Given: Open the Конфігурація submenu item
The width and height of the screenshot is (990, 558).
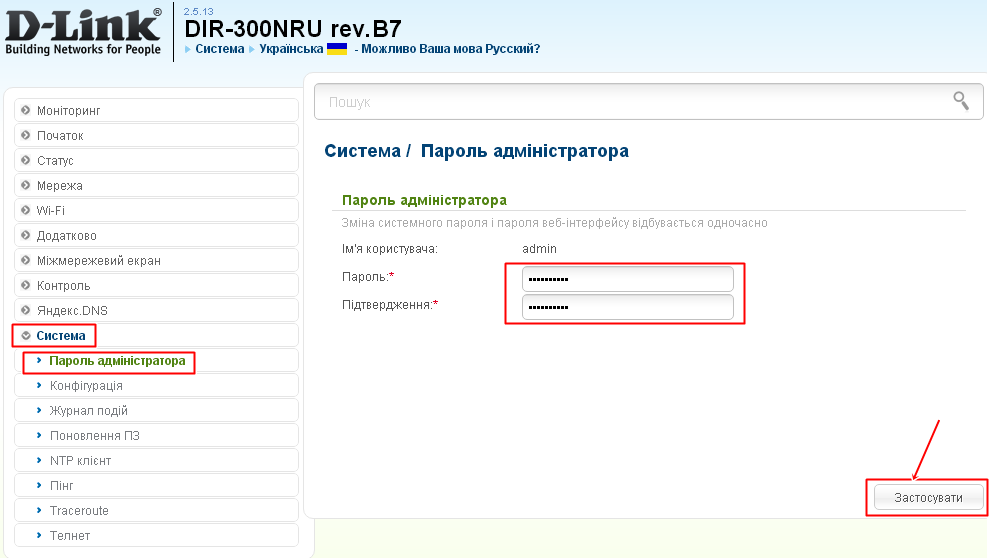Looking at the screenshot, I should (156, 385).
